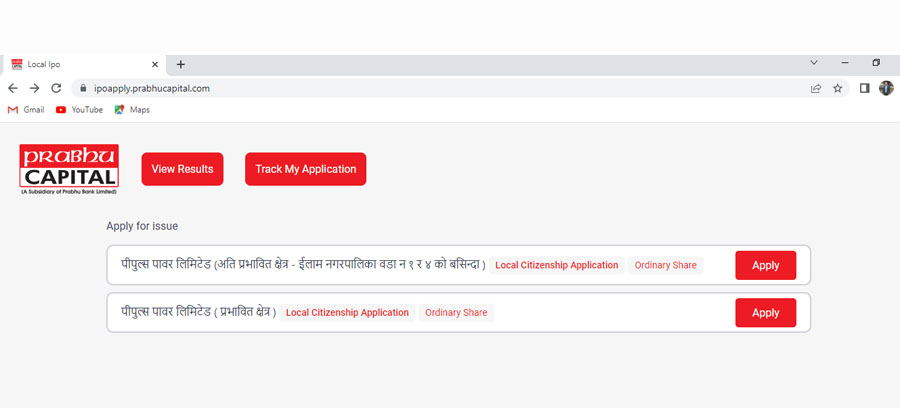This screenshot has height=408, width=900.
Task: Open the Gmail bookmark
Action: [x=26, y=110]
